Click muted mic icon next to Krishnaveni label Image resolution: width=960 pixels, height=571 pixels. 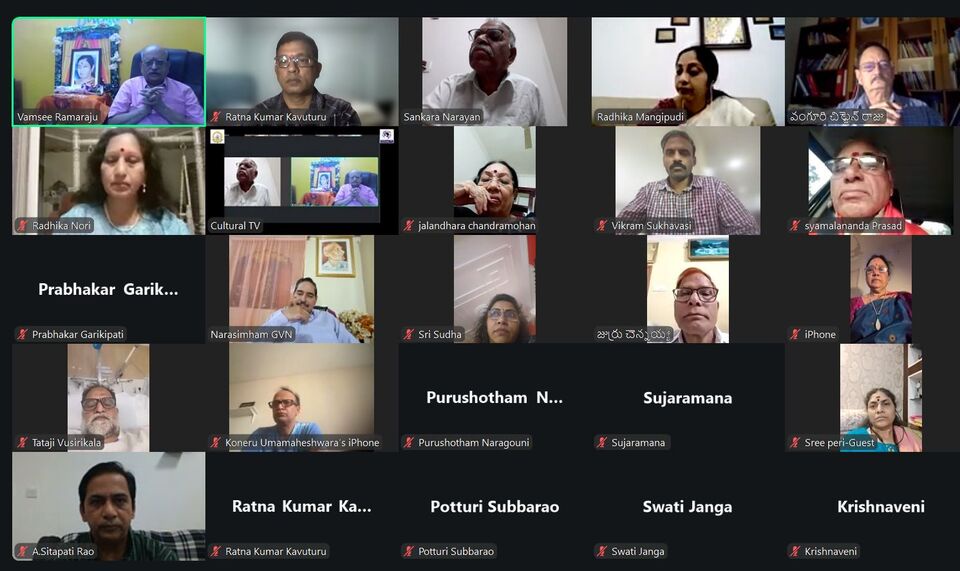click(795, 551)
